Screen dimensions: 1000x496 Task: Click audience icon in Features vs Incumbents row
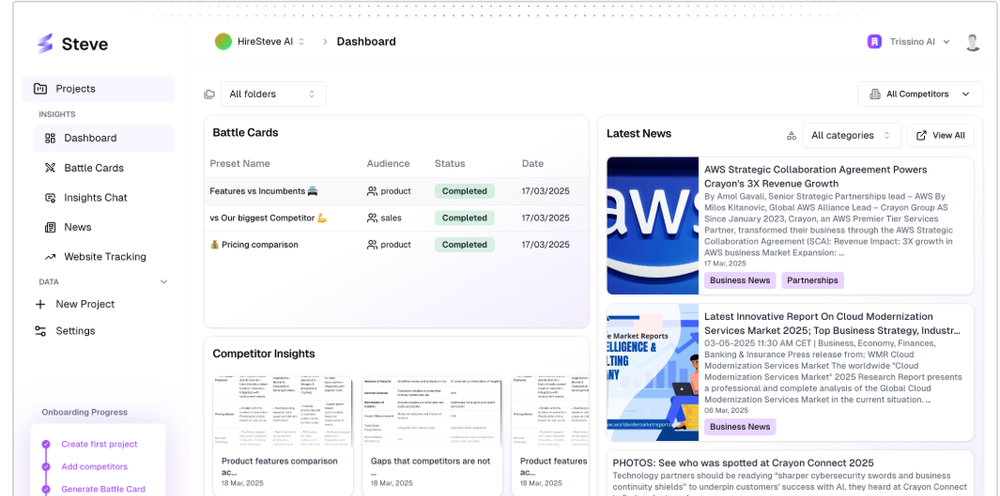[x=372, y=191]
